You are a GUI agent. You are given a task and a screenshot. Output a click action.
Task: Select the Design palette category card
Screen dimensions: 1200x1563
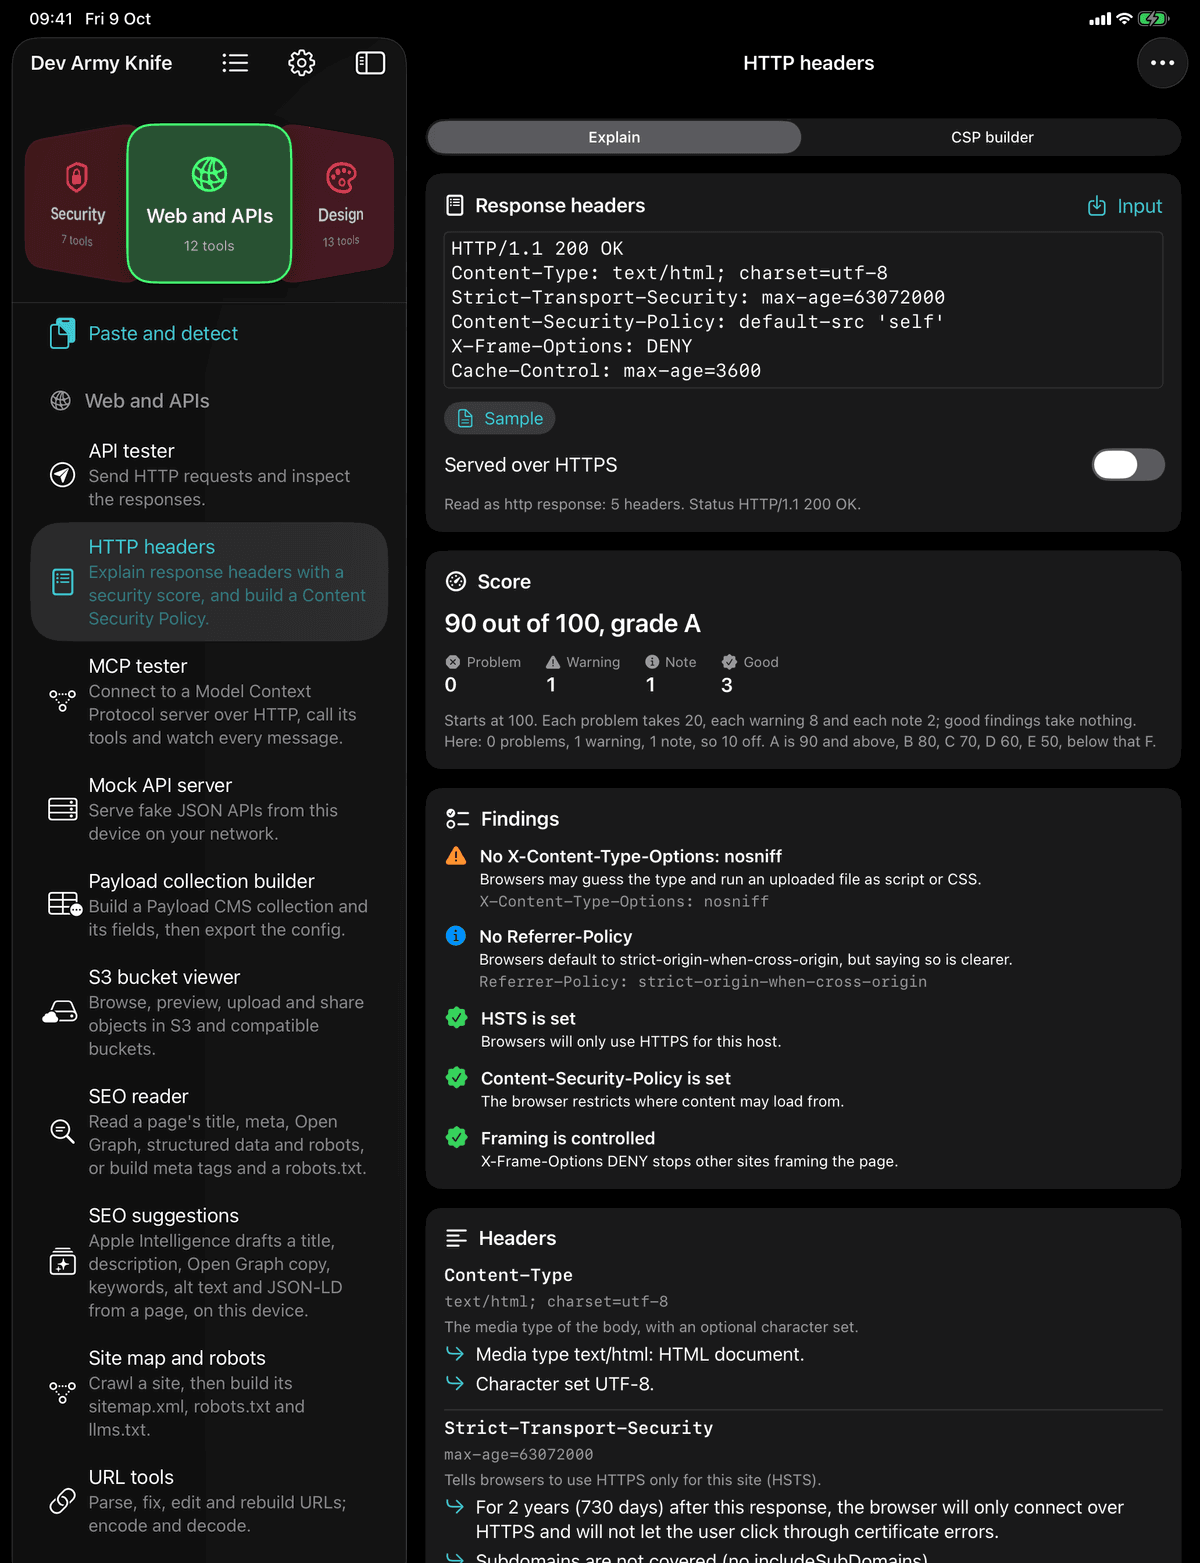[341, 204]
